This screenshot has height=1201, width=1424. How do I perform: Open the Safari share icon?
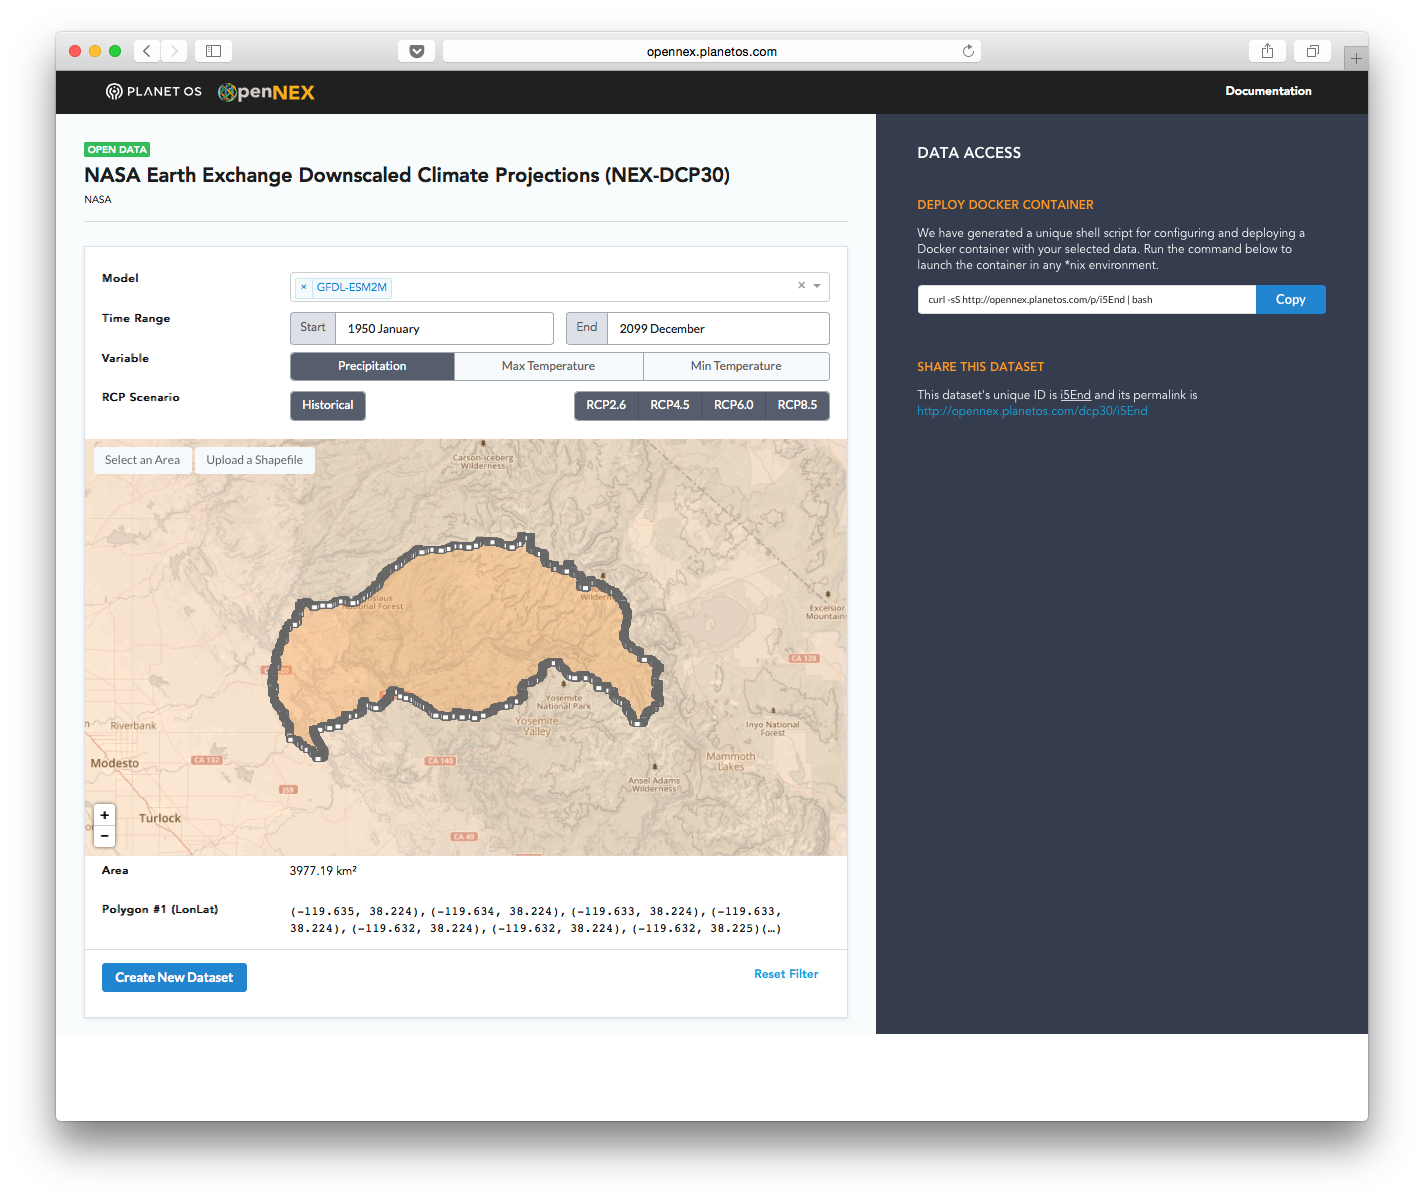(x=1267, y=51)
